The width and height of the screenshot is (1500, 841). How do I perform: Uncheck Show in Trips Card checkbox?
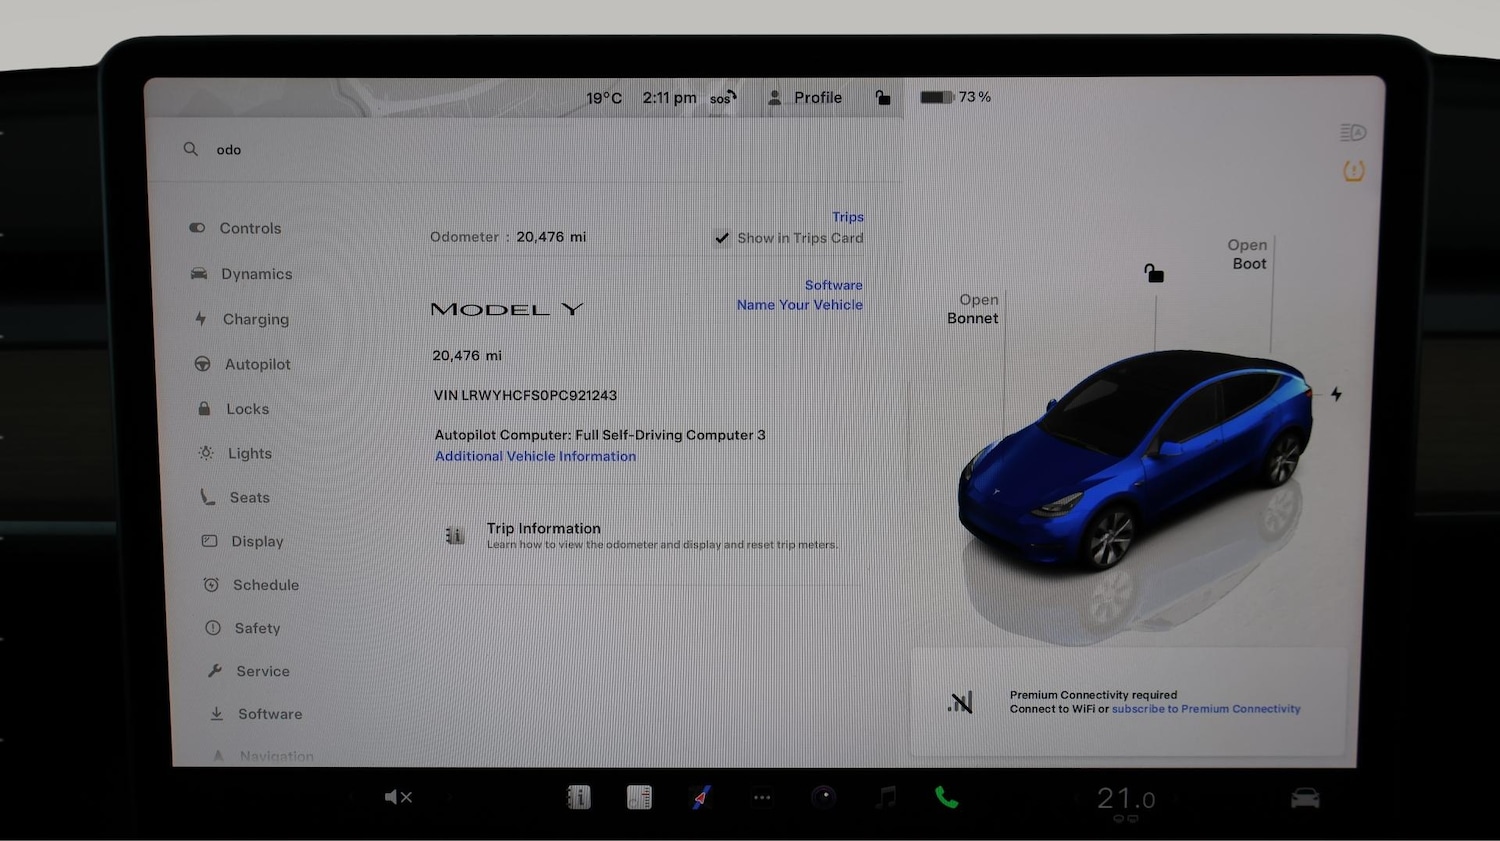(x=721, y=238)
